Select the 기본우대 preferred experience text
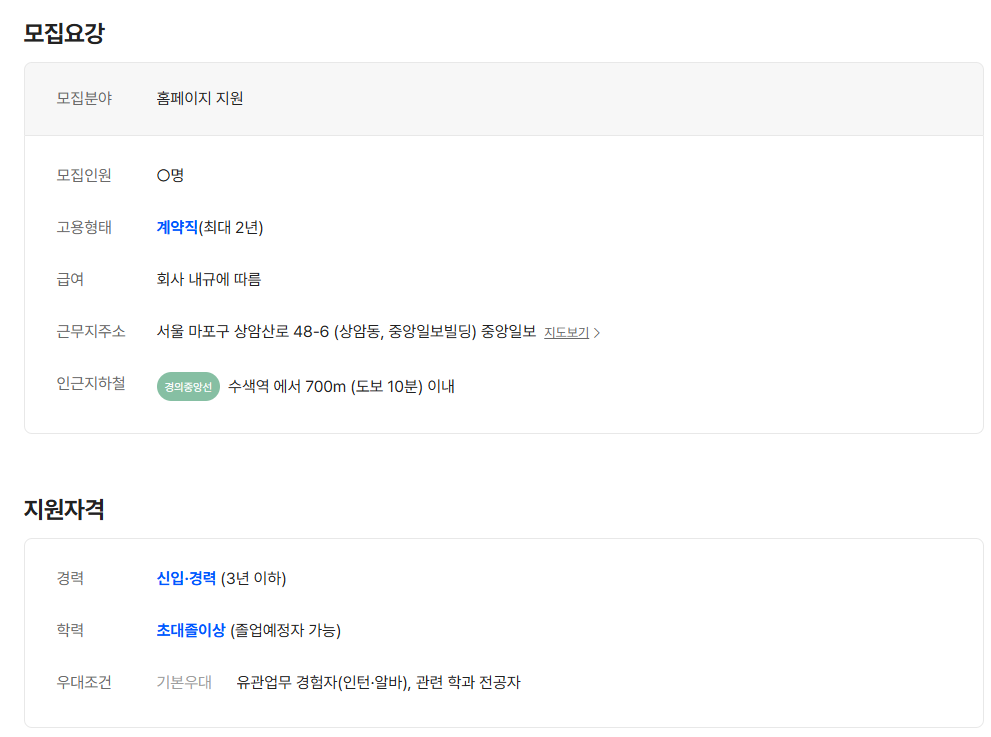Image resolution: width=991 pixels, height=737 pixels. tap(183, 682)
